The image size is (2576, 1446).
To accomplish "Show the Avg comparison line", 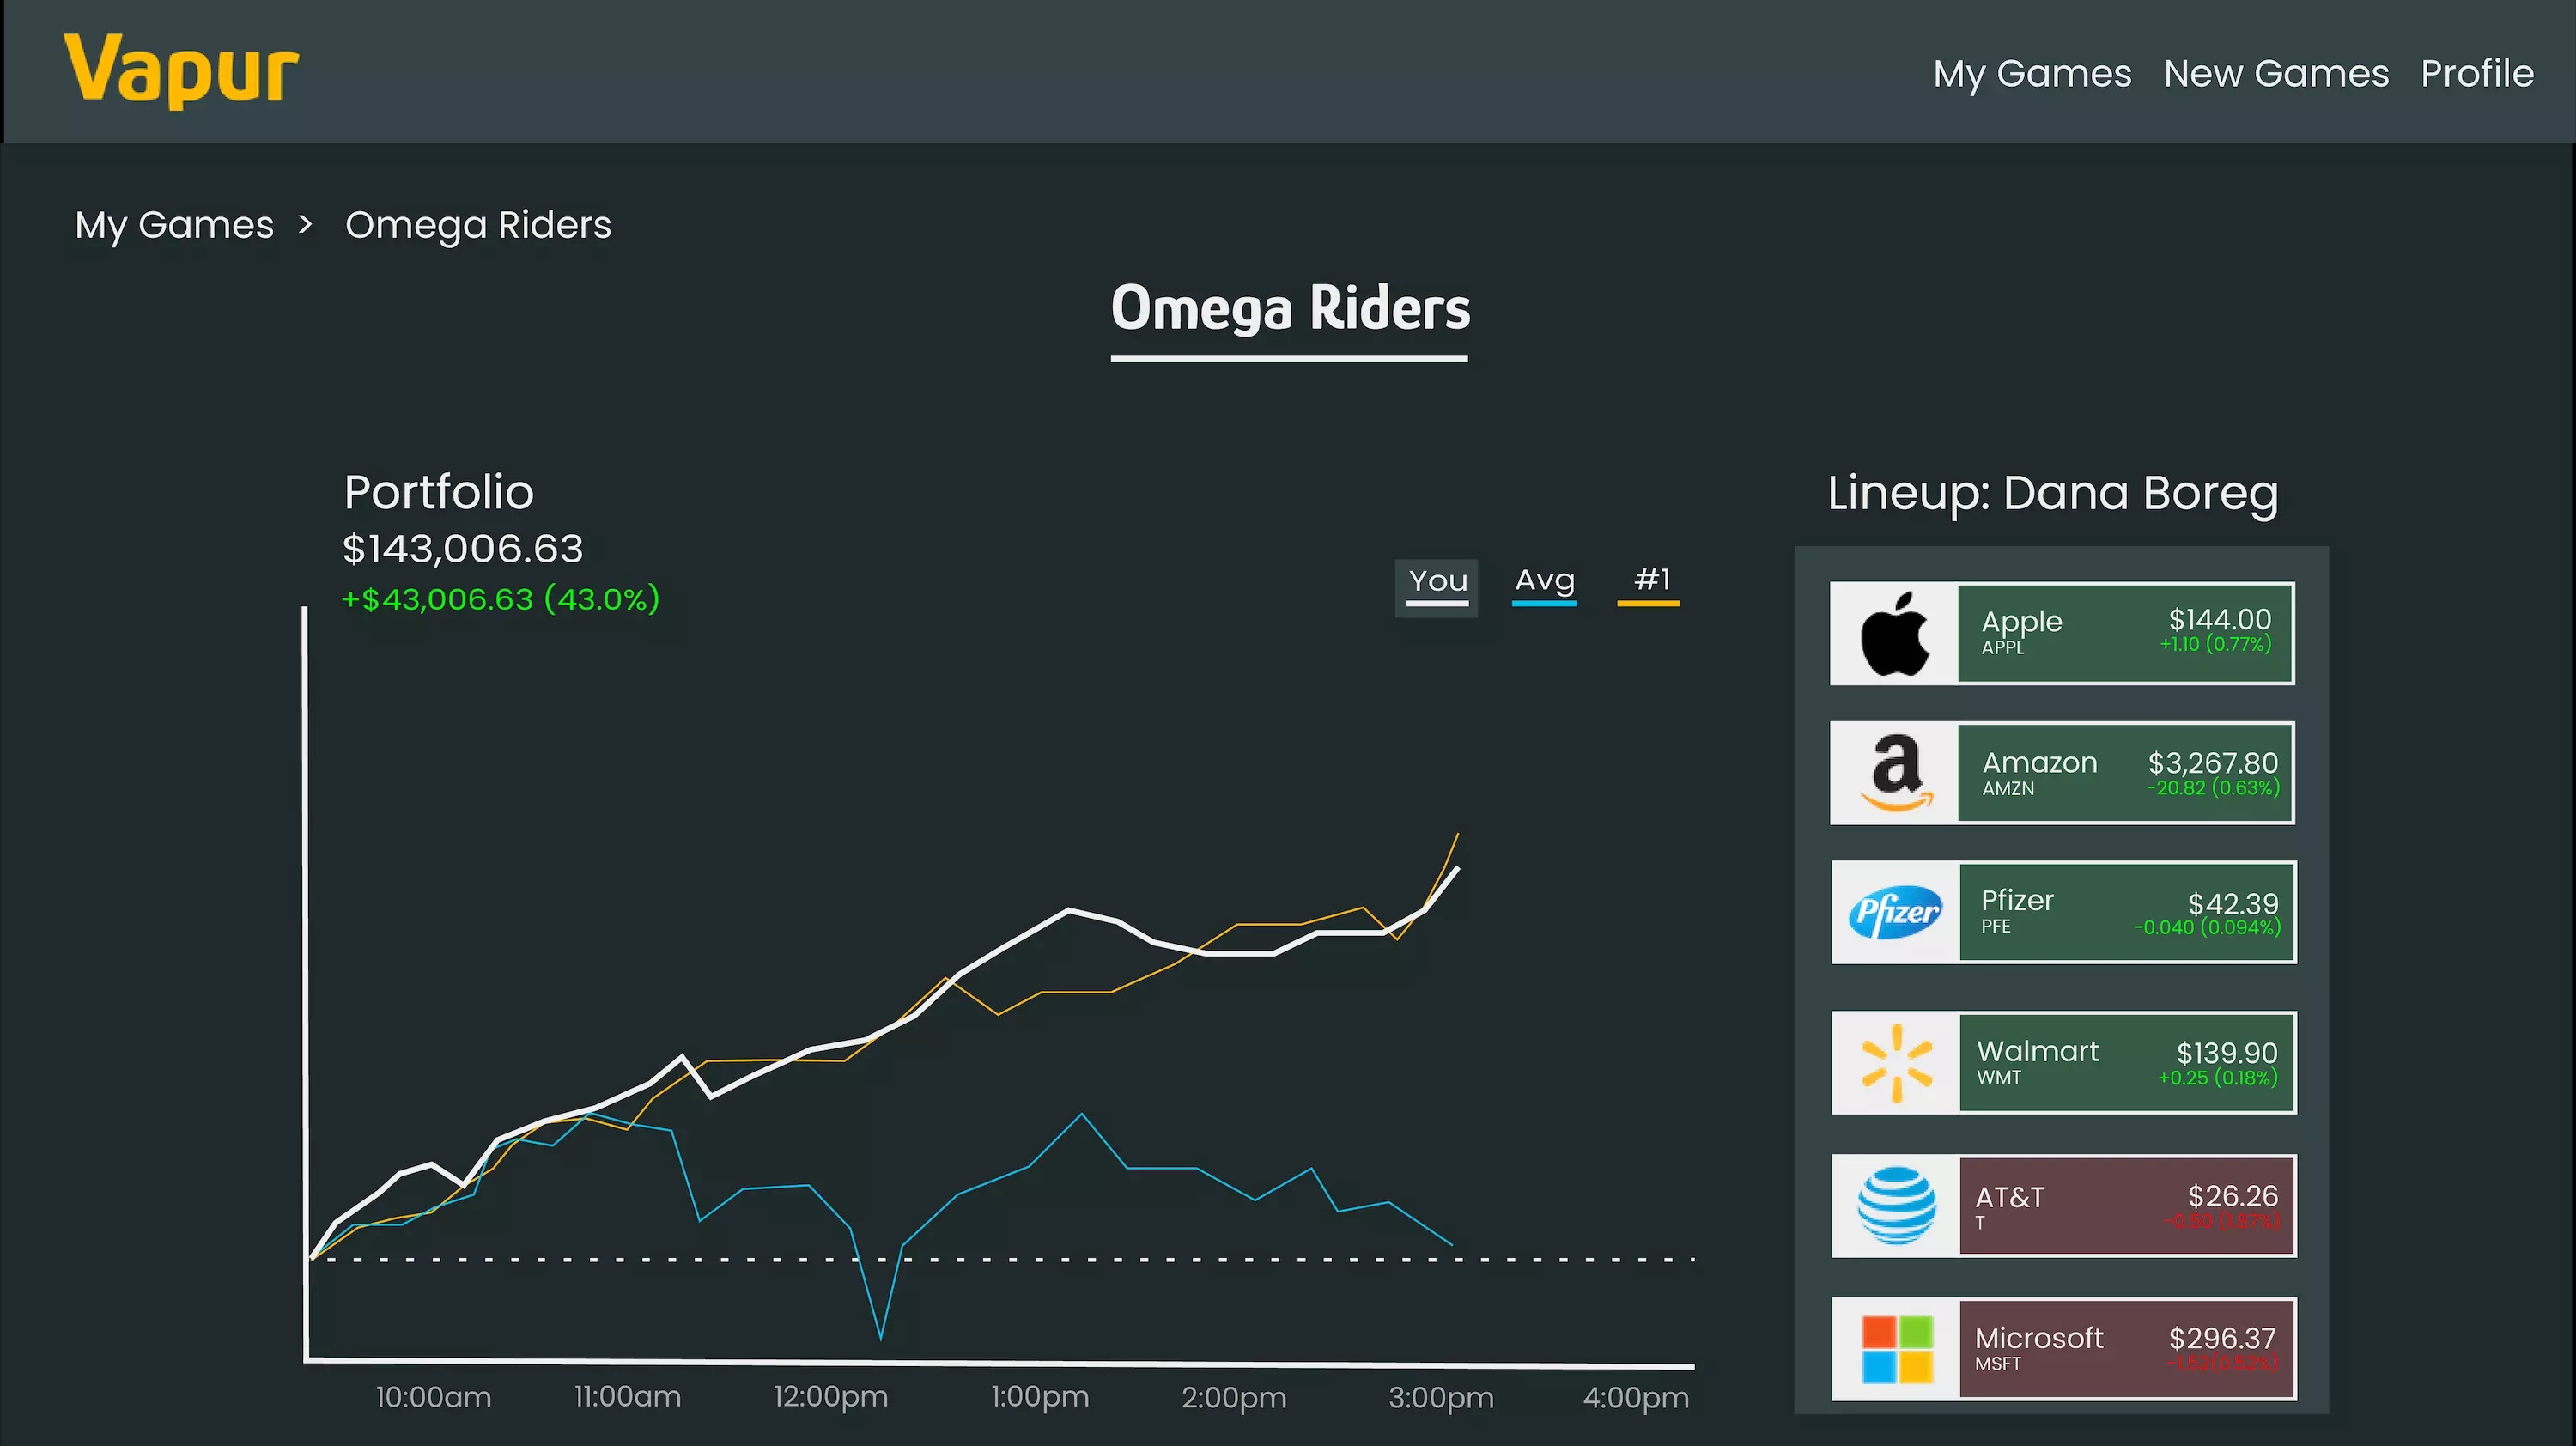I will (1544, 583).
